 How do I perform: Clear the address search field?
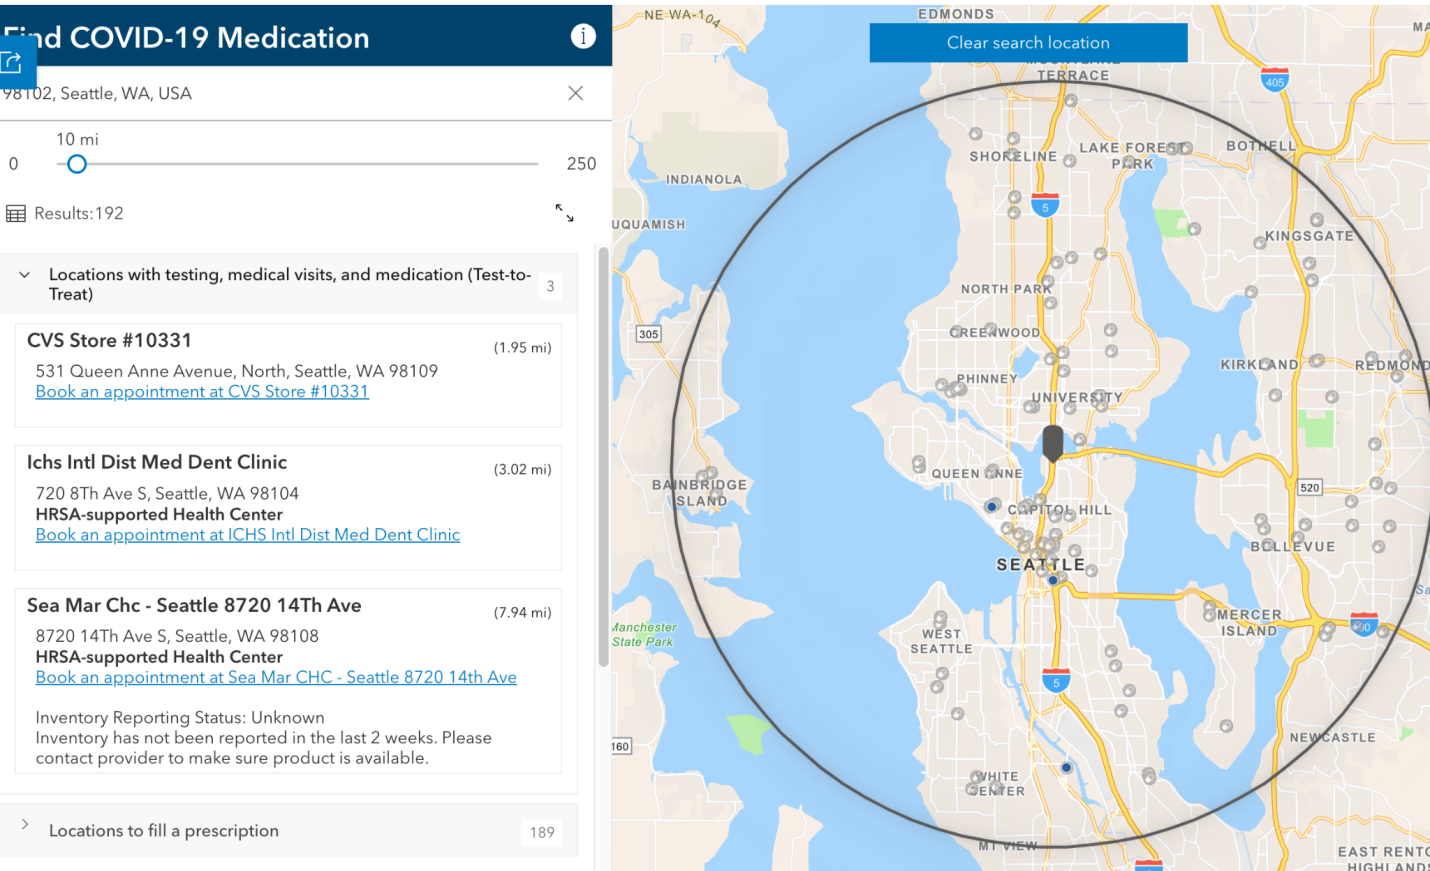coord(575,93)
